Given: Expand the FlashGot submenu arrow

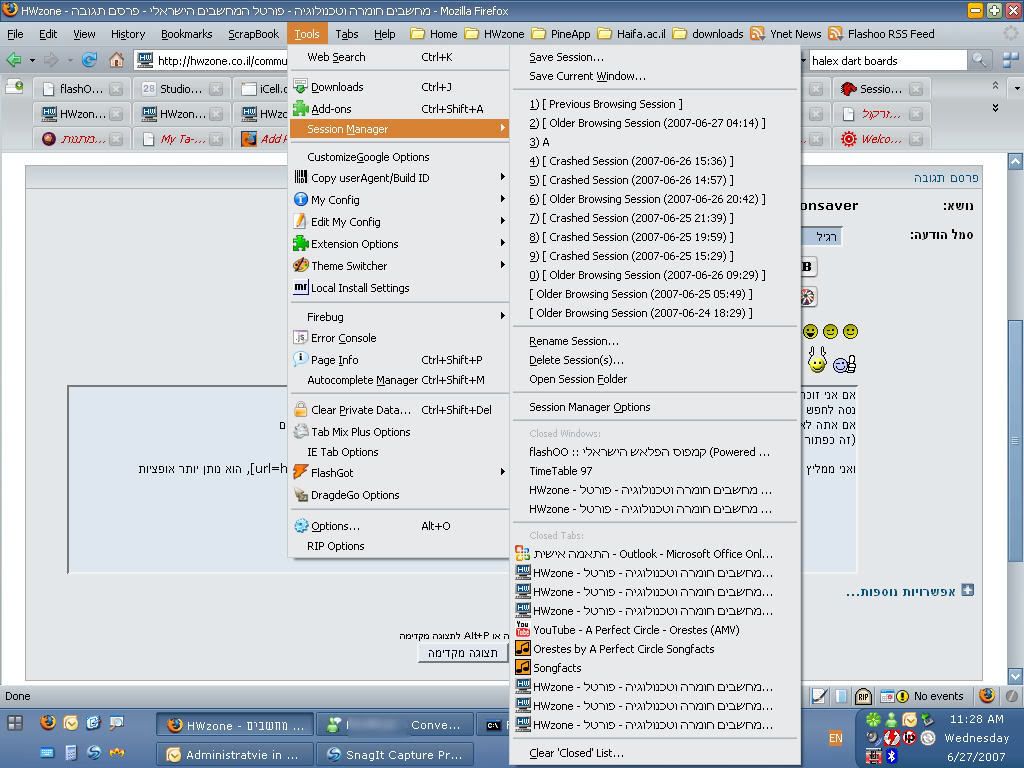Looking at the screenshot, I should 502,472.
